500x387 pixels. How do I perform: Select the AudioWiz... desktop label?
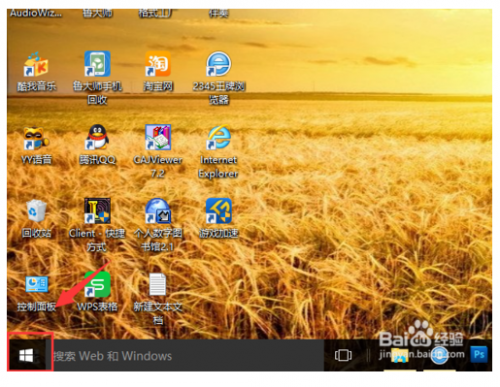(x=36, y=13)
